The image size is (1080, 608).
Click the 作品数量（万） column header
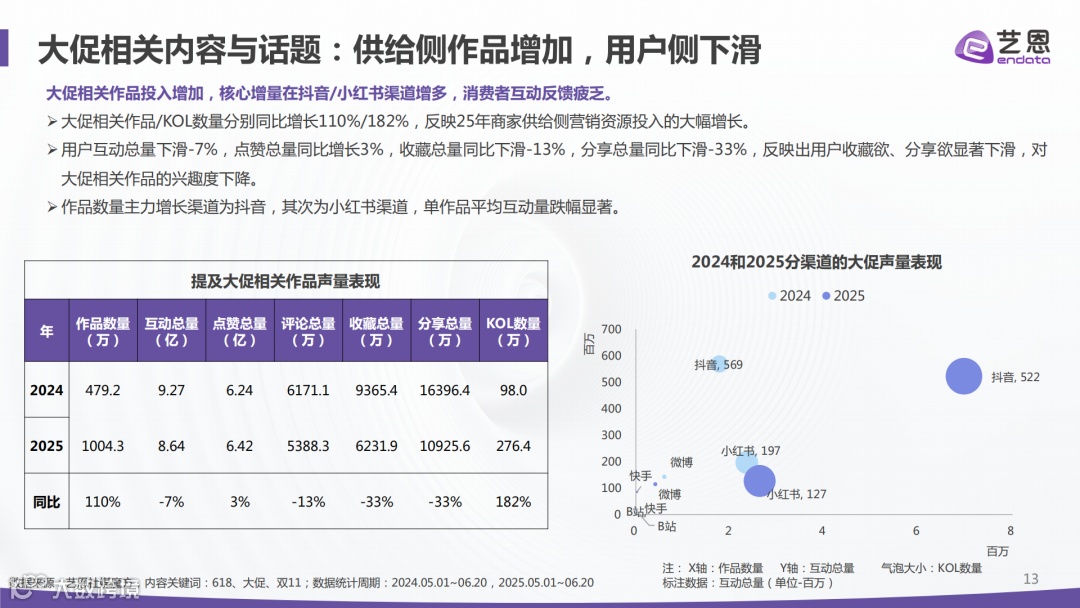click(x=103, y=331)
